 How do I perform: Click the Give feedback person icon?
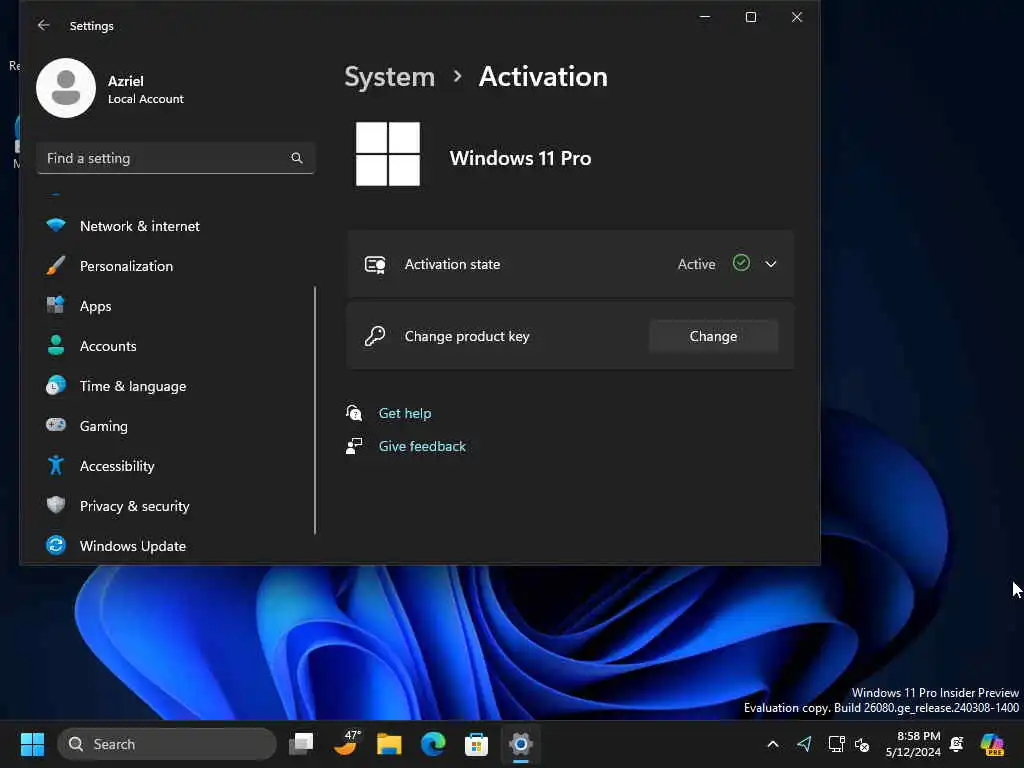354,446
